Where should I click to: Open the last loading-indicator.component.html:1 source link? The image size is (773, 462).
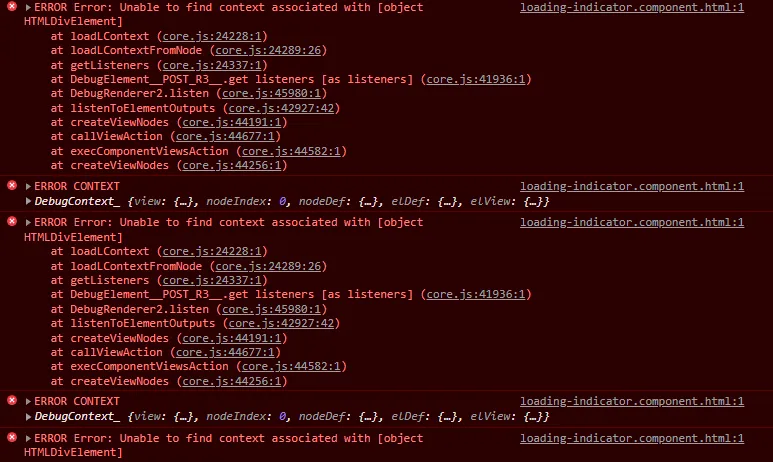632,438
